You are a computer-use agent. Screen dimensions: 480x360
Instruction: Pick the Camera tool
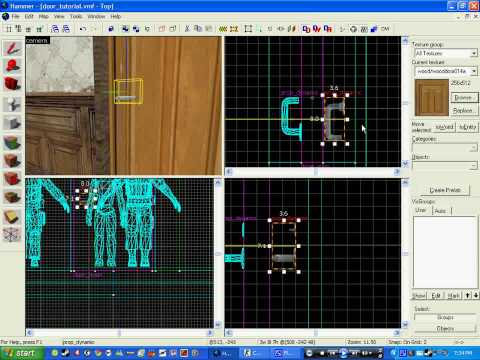click(12, 83)
